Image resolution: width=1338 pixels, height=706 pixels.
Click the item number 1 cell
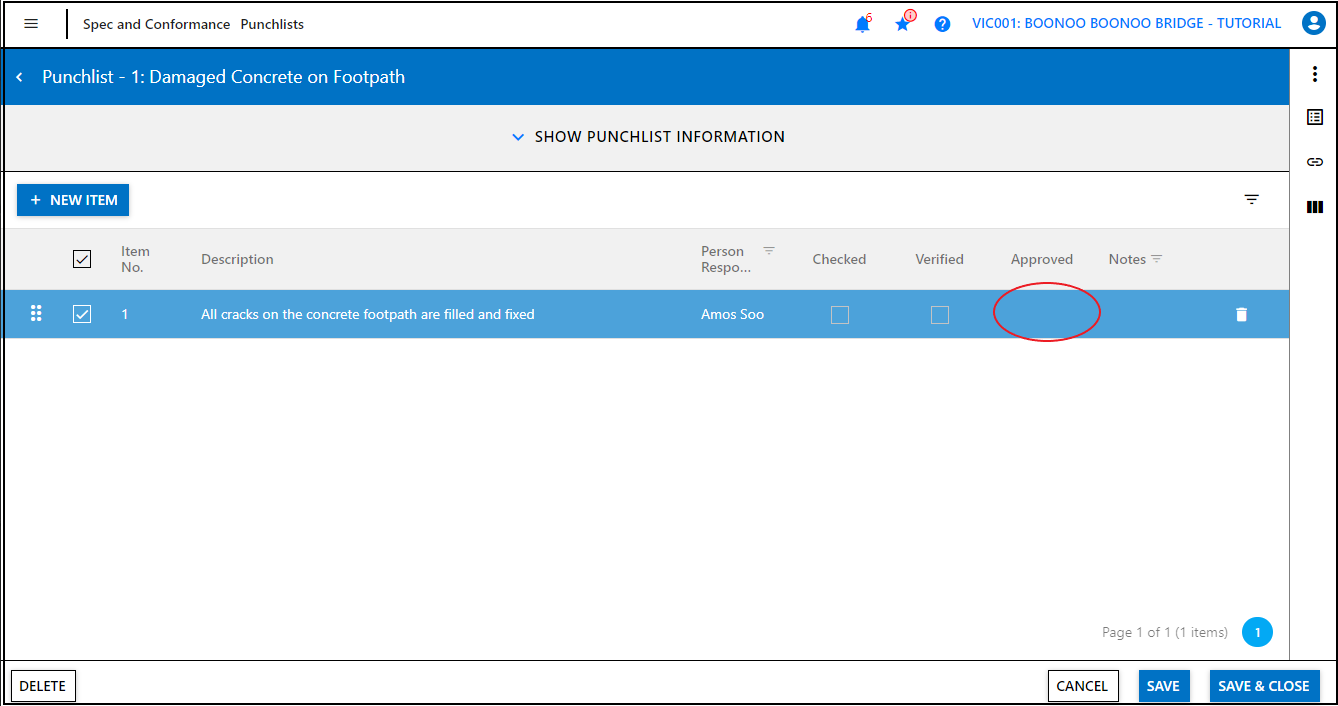125,314
